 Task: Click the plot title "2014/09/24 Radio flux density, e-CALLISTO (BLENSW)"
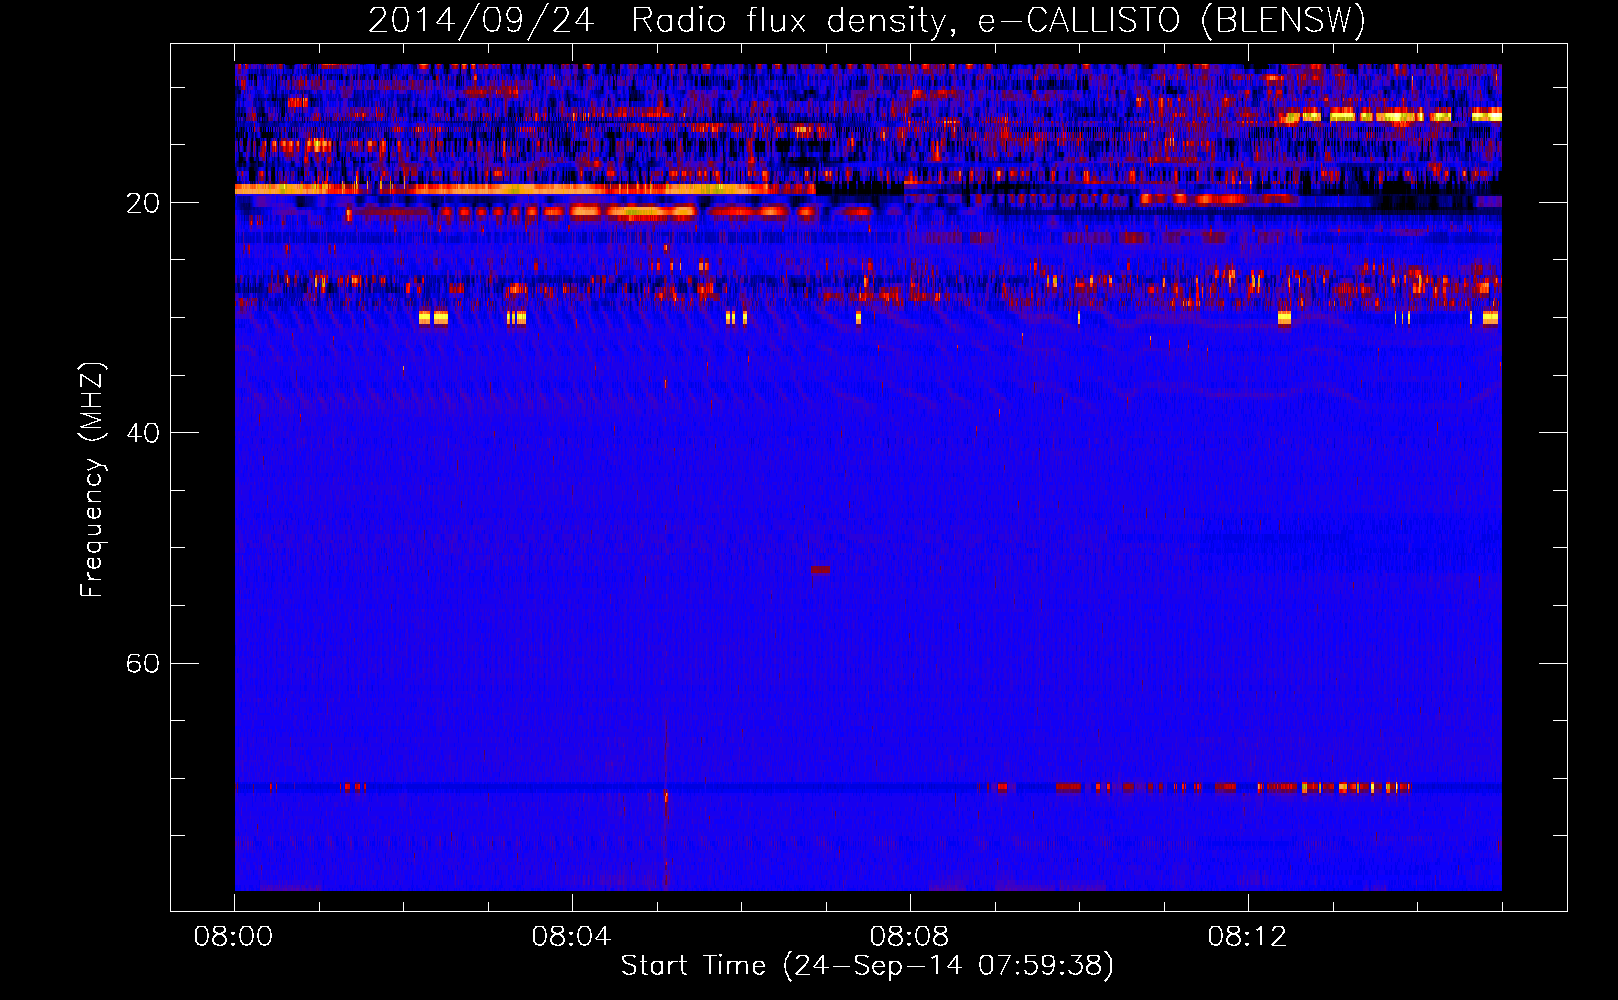click(x=867, y=20)
